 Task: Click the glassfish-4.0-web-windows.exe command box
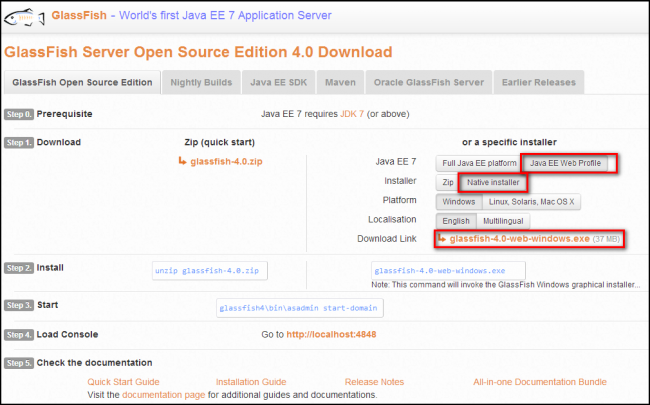[x=448, y=271]
